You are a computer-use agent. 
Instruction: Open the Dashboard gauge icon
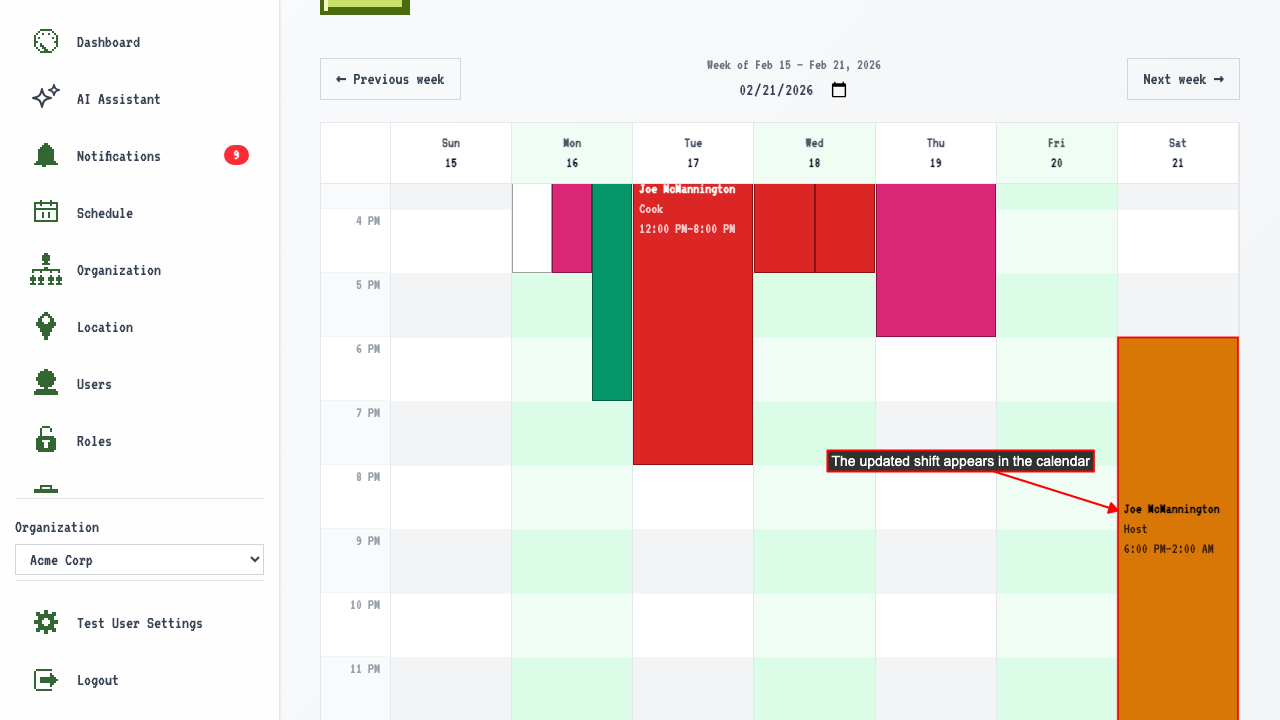pyautogui.click(x=46, y=42)
